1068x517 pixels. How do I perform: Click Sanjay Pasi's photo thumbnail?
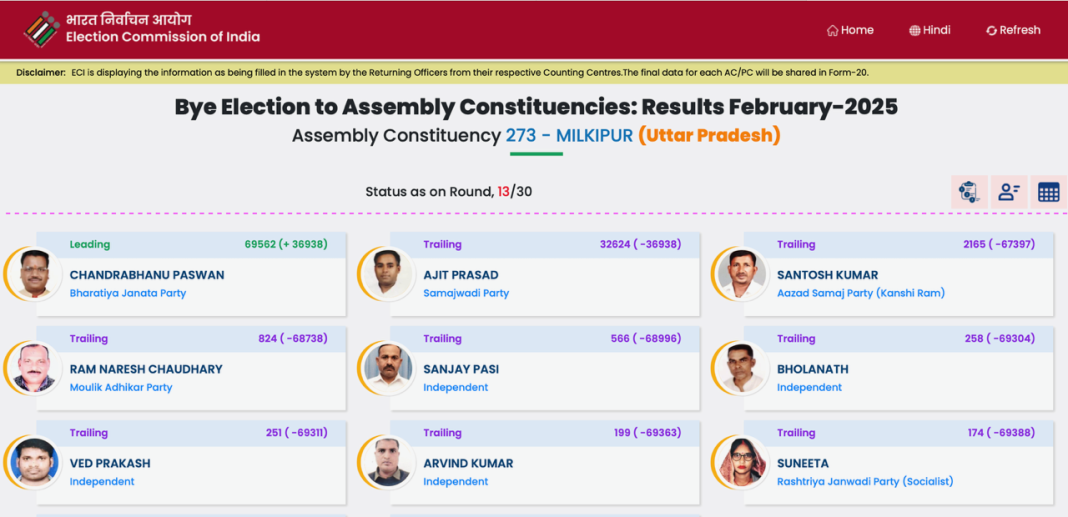click(388, 369)
